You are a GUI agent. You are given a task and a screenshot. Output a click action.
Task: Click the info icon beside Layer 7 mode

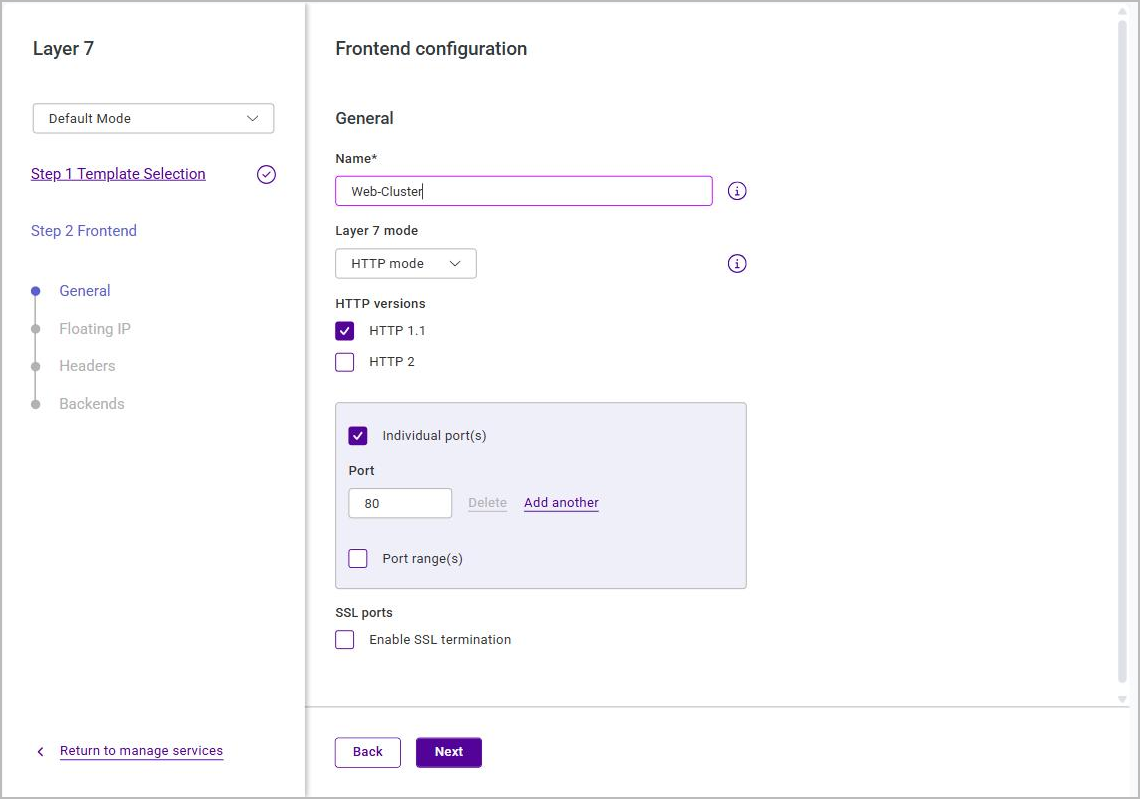pyautogui.click(x=736, y=263)
